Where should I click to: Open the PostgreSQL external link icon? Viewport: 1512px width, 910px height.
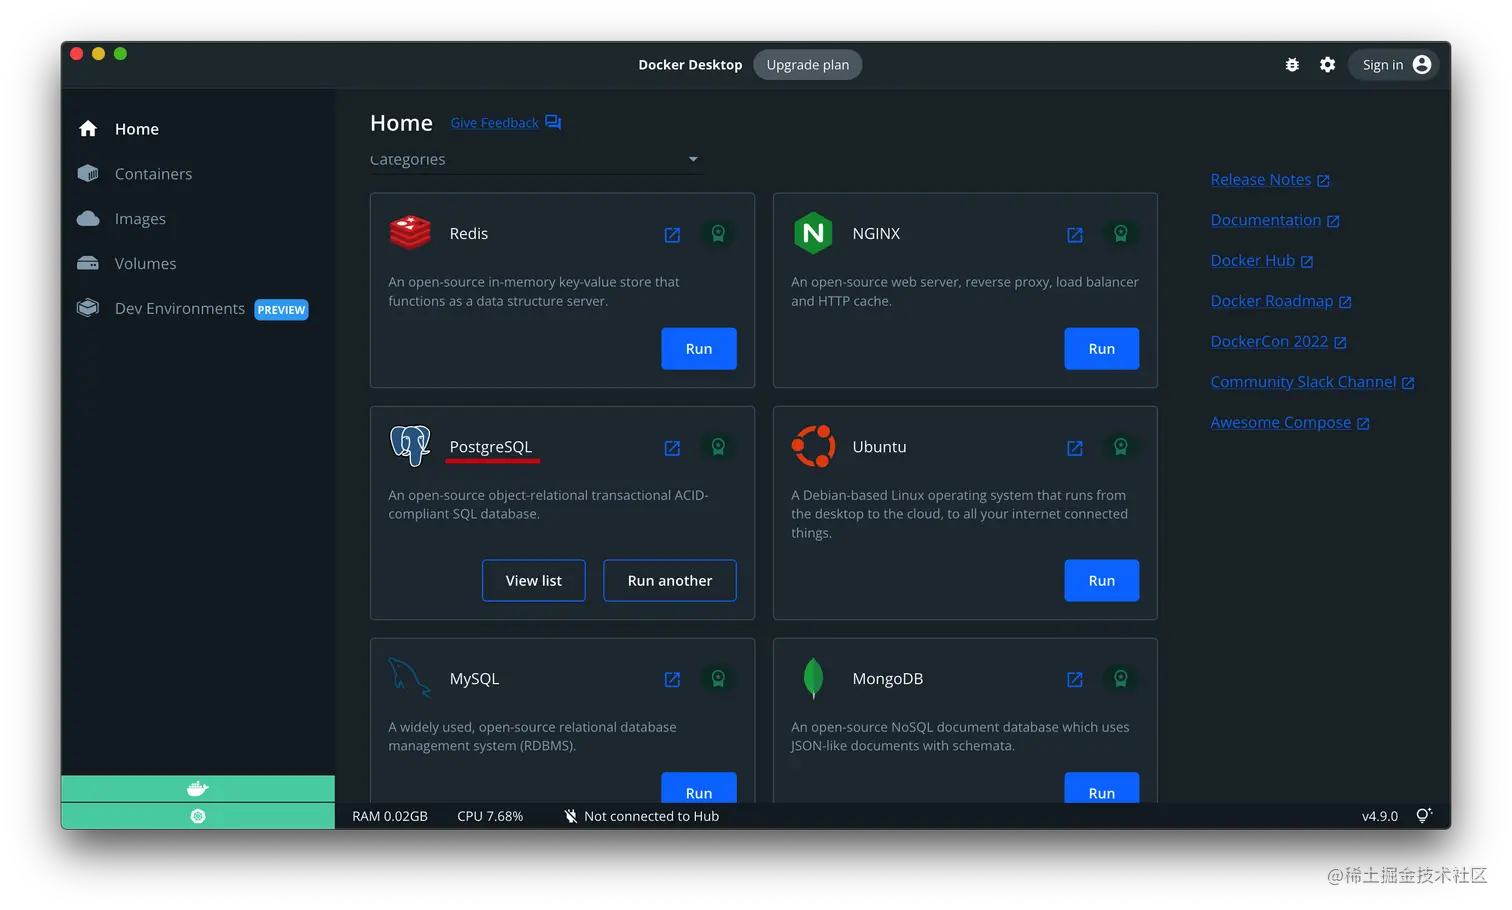(672, 447)
